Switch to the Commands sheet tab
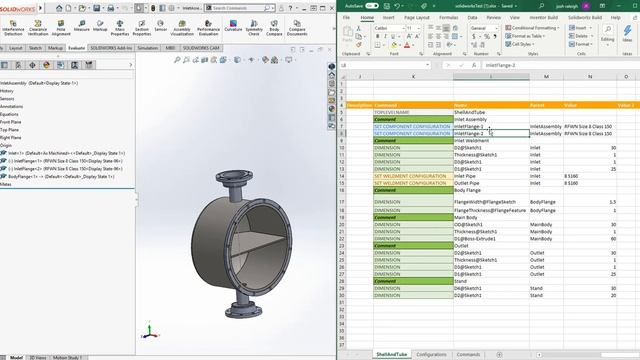 point(468,354)
